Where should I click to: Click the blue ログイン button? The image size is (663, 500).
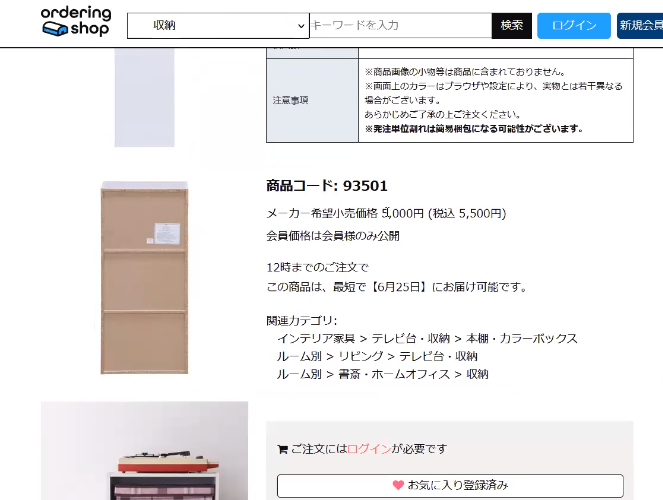tap(574, 26)
